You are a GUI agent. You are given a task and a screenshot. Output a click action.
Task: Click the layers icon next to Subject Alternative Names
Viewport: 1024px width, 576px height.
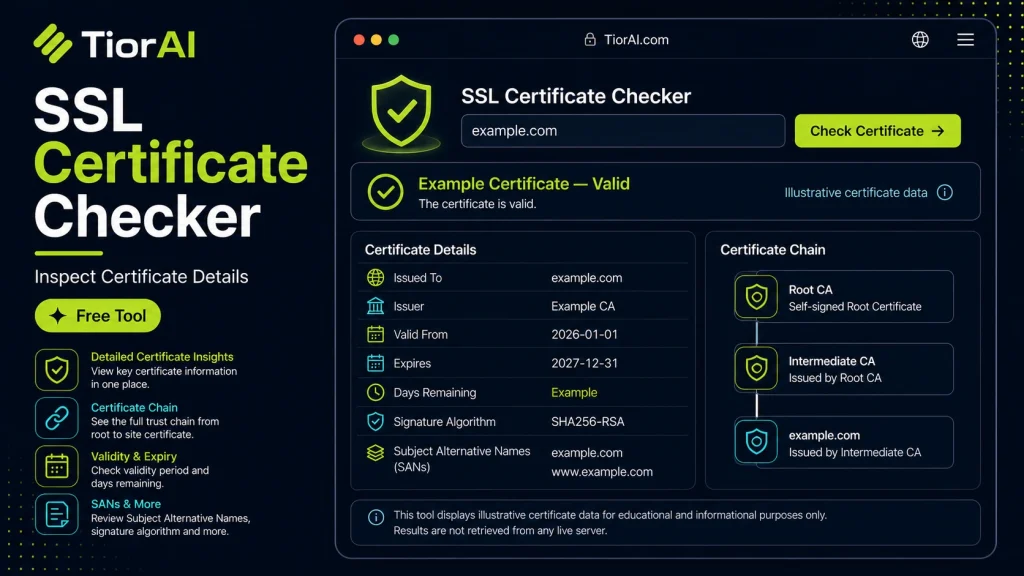point(376,453)
